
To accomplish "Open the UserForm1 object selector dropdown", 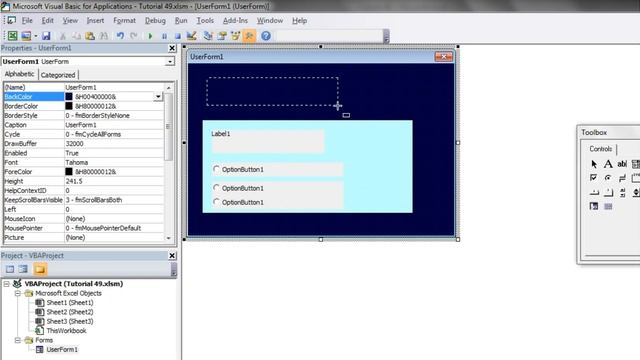I will 170,62.
